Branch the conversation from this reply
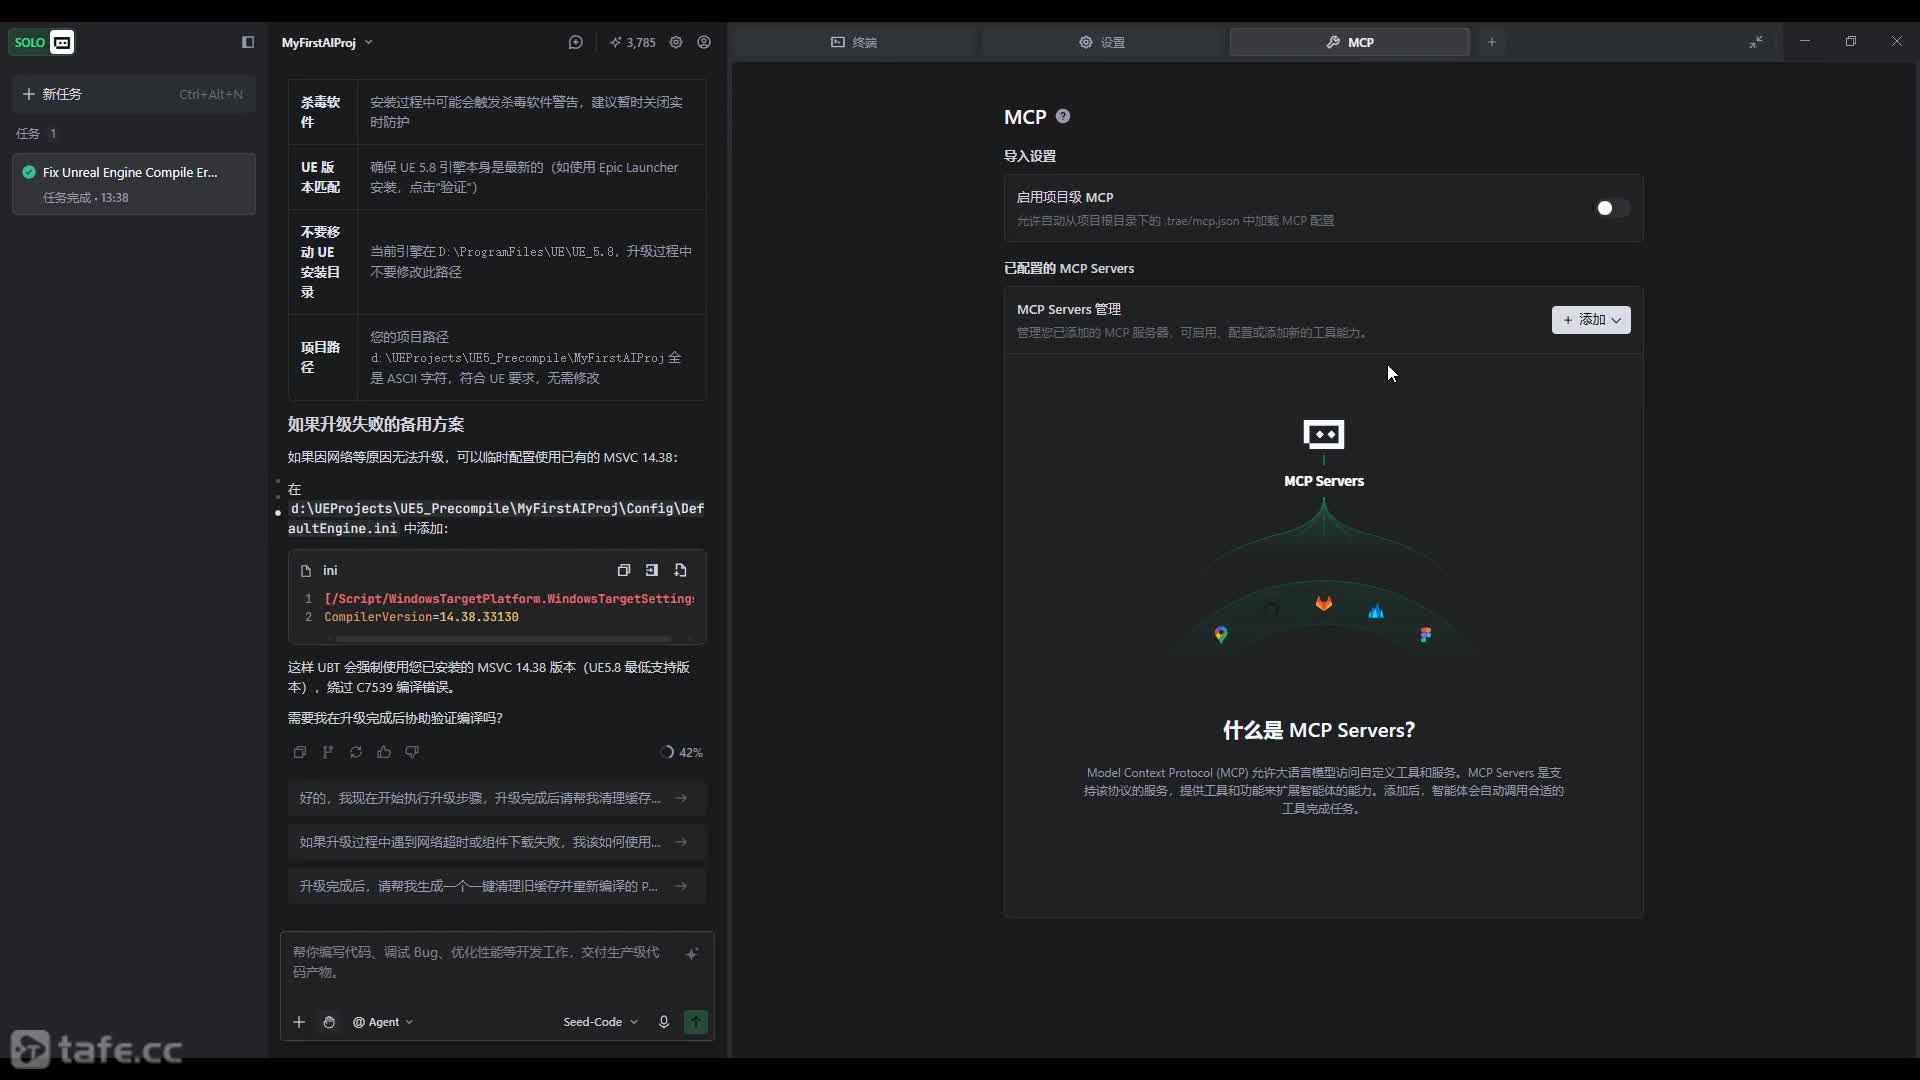The width and height of the screenshot is (1920, 1080). (x=327, y=752)
